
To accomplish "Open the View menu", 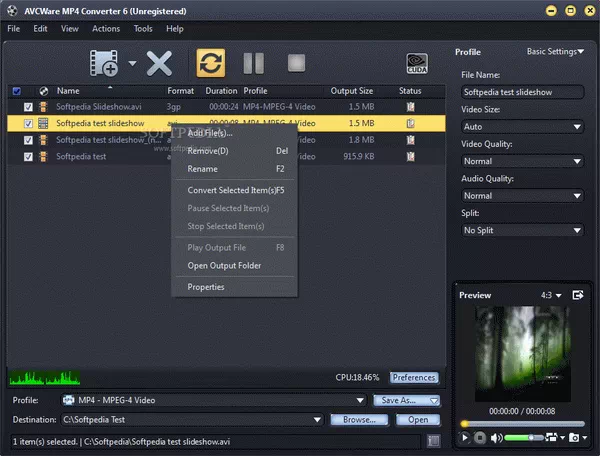I will (x=70, y=29).
